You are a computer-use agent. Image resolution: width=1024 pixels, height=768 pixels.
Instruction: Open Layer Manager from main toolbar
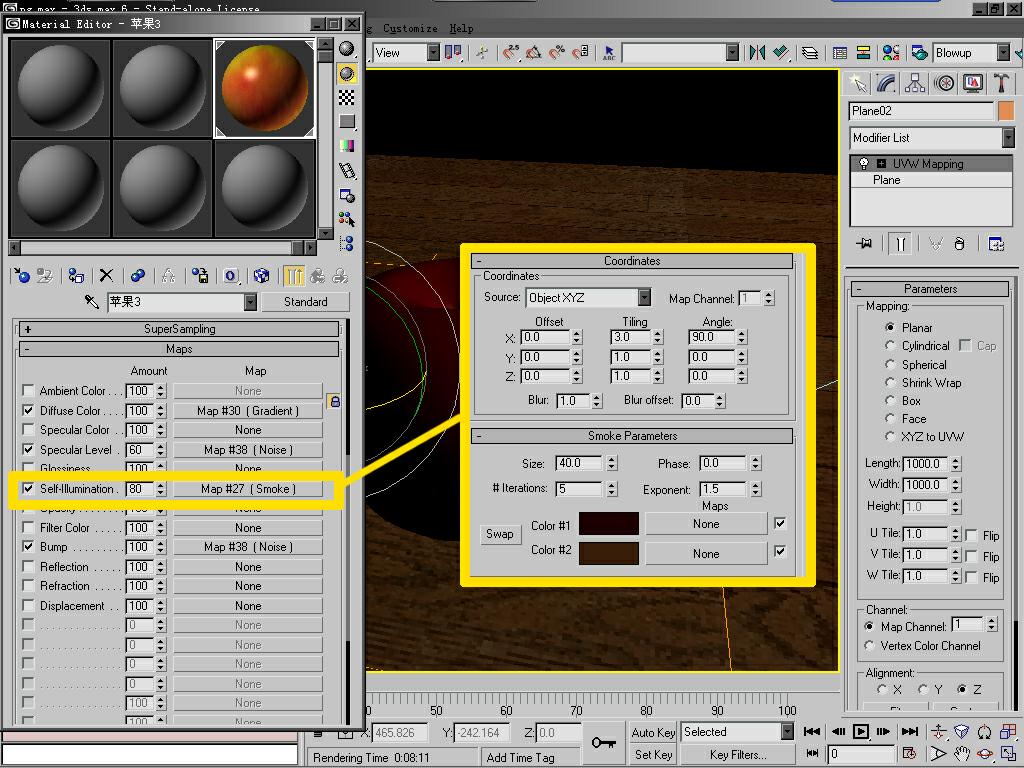pos(810,52)
